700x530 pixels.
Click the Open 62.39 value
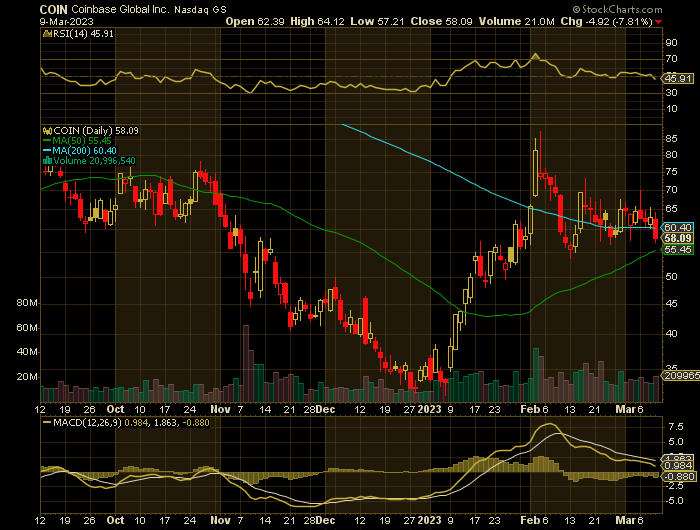point(255,21)
